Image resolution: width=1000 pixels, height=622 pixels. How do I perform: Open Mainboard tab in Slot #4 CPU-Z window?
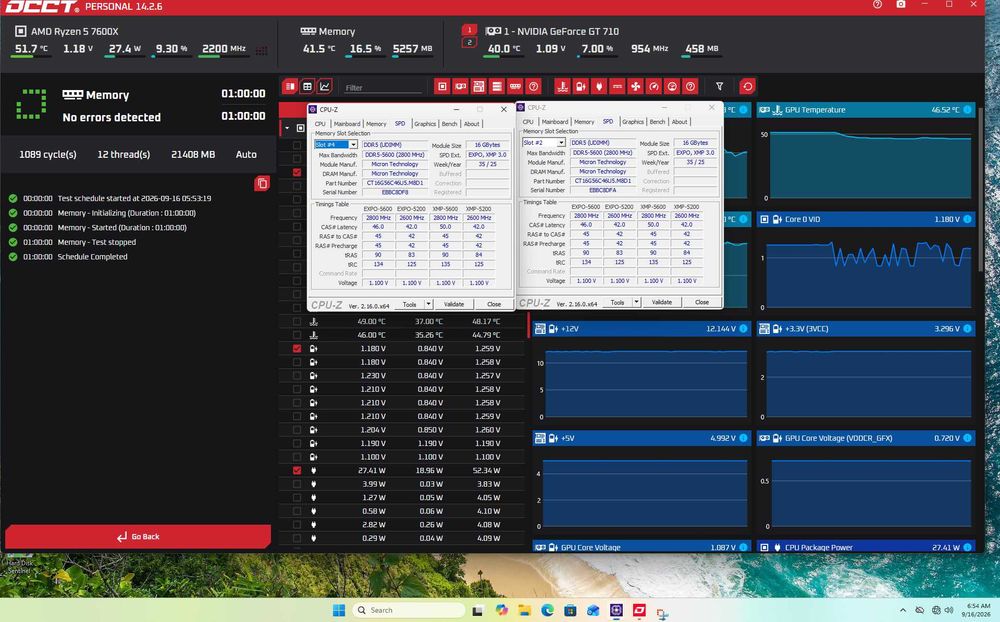click(347, 124)
